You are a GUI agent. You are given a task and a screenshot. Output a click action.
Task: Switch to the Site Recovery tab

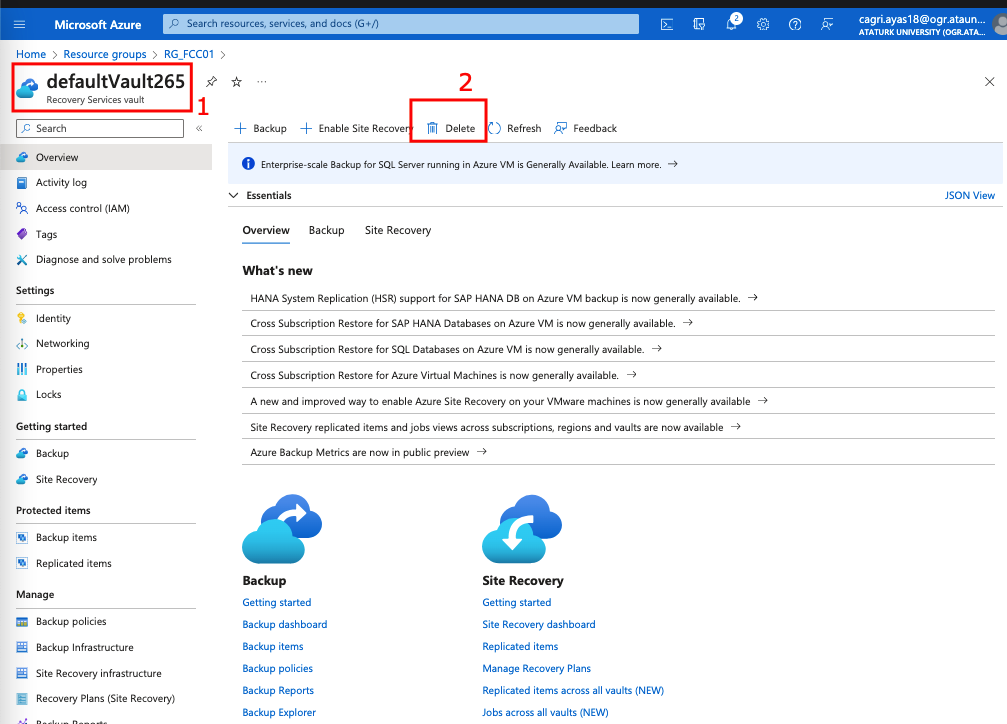tap(397, 230)
